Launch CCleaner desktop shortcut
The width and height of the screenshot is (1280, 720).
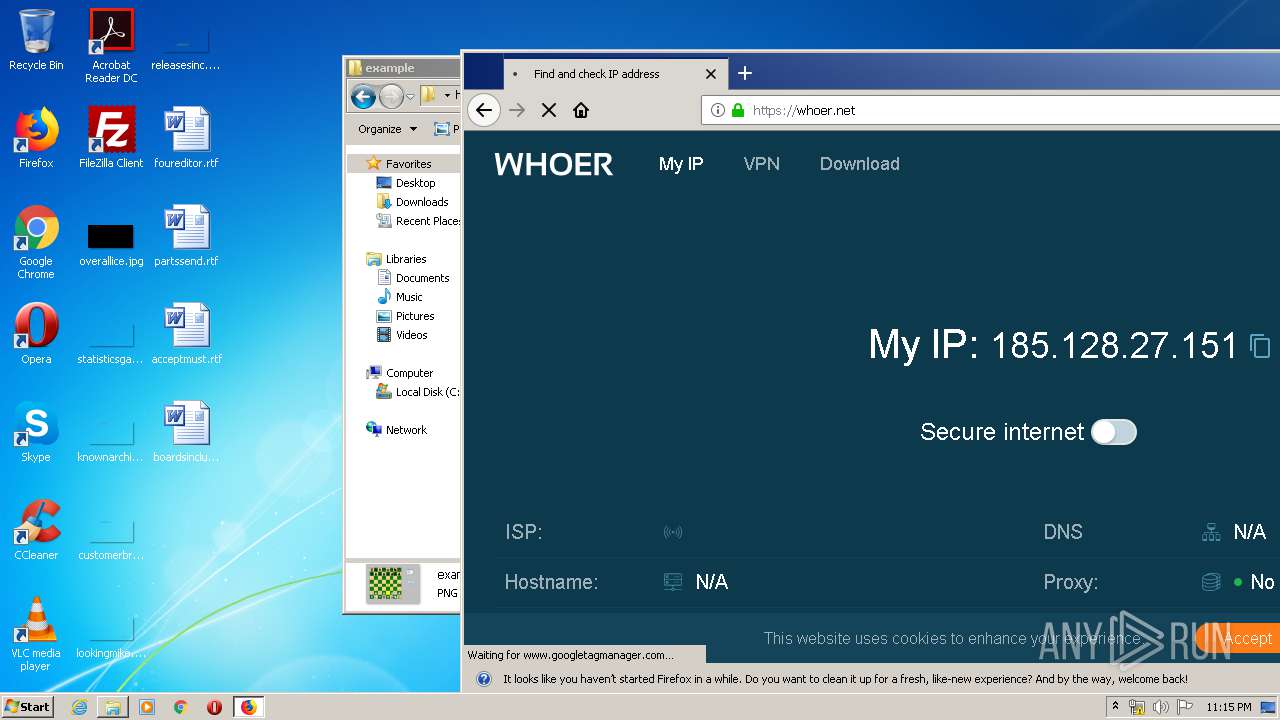[x=36, y=530]
